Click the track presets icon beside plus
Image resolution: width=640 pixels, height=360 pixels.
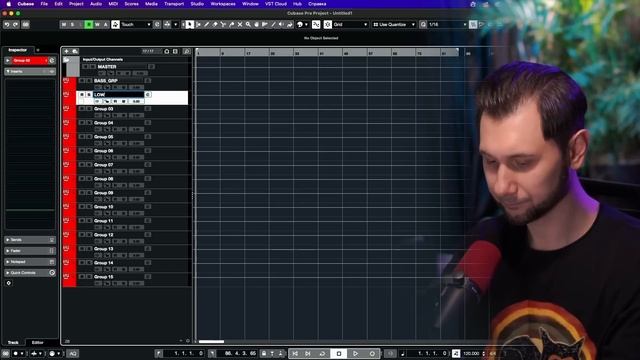(75, 51)
